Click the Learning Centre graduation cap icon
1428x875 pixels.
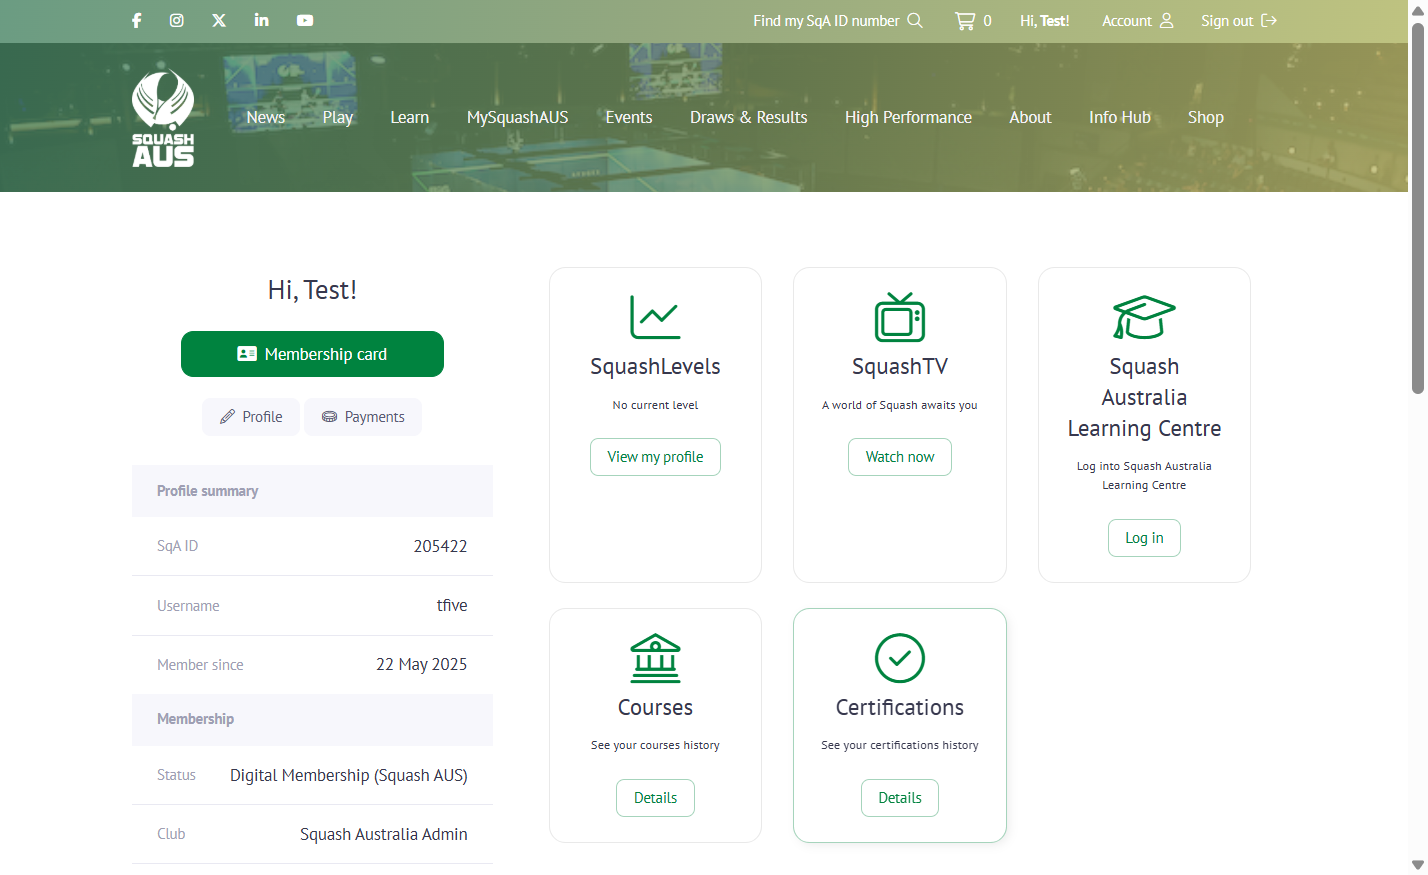[1144, 317]
